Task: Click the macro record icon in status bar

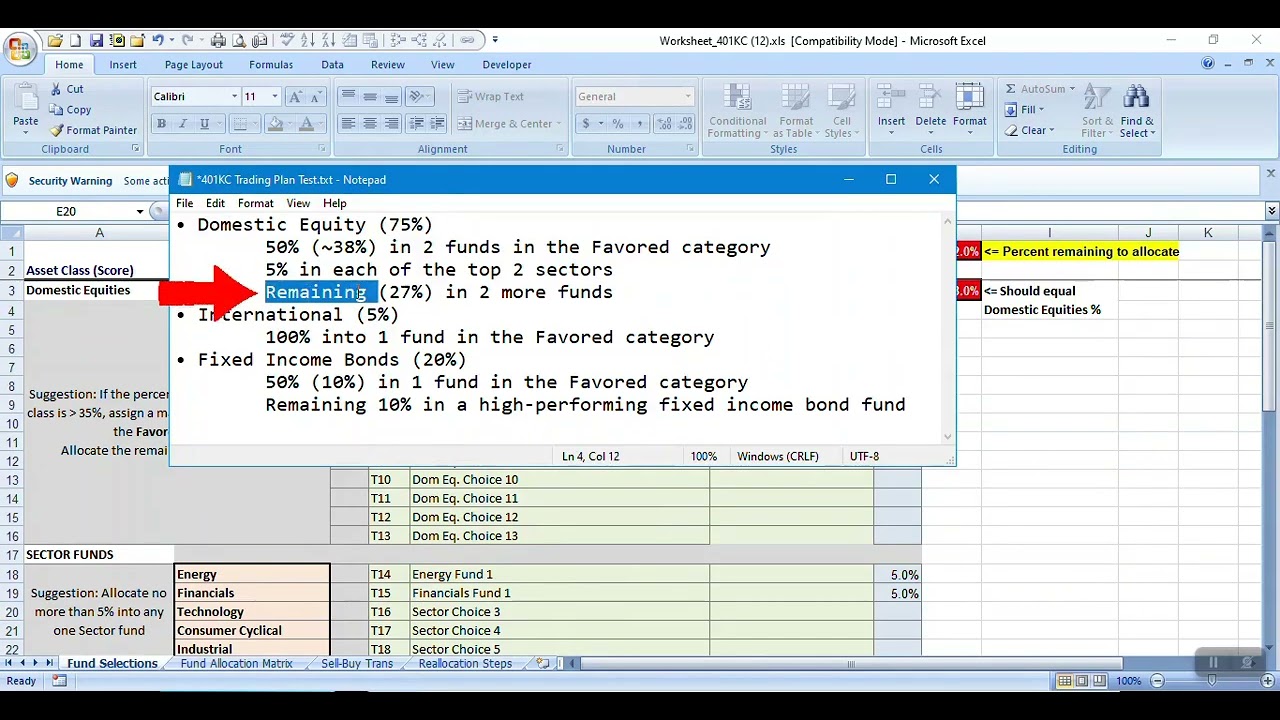Action: pos(59,681)
